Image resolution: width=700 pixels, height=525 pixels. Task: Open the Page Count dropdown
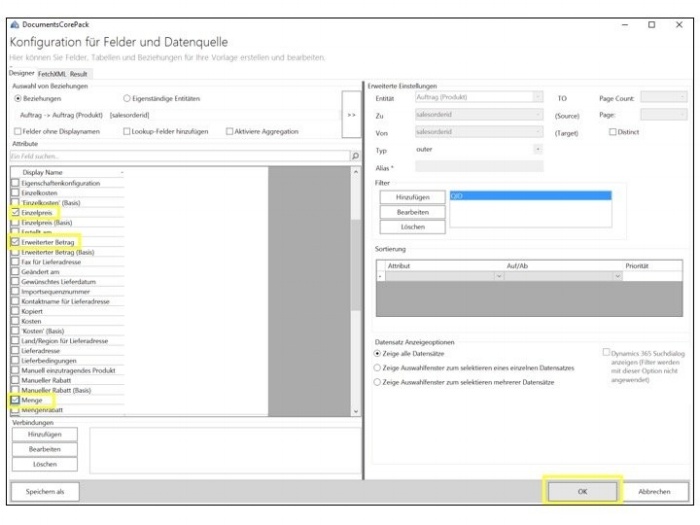(663, 97)
